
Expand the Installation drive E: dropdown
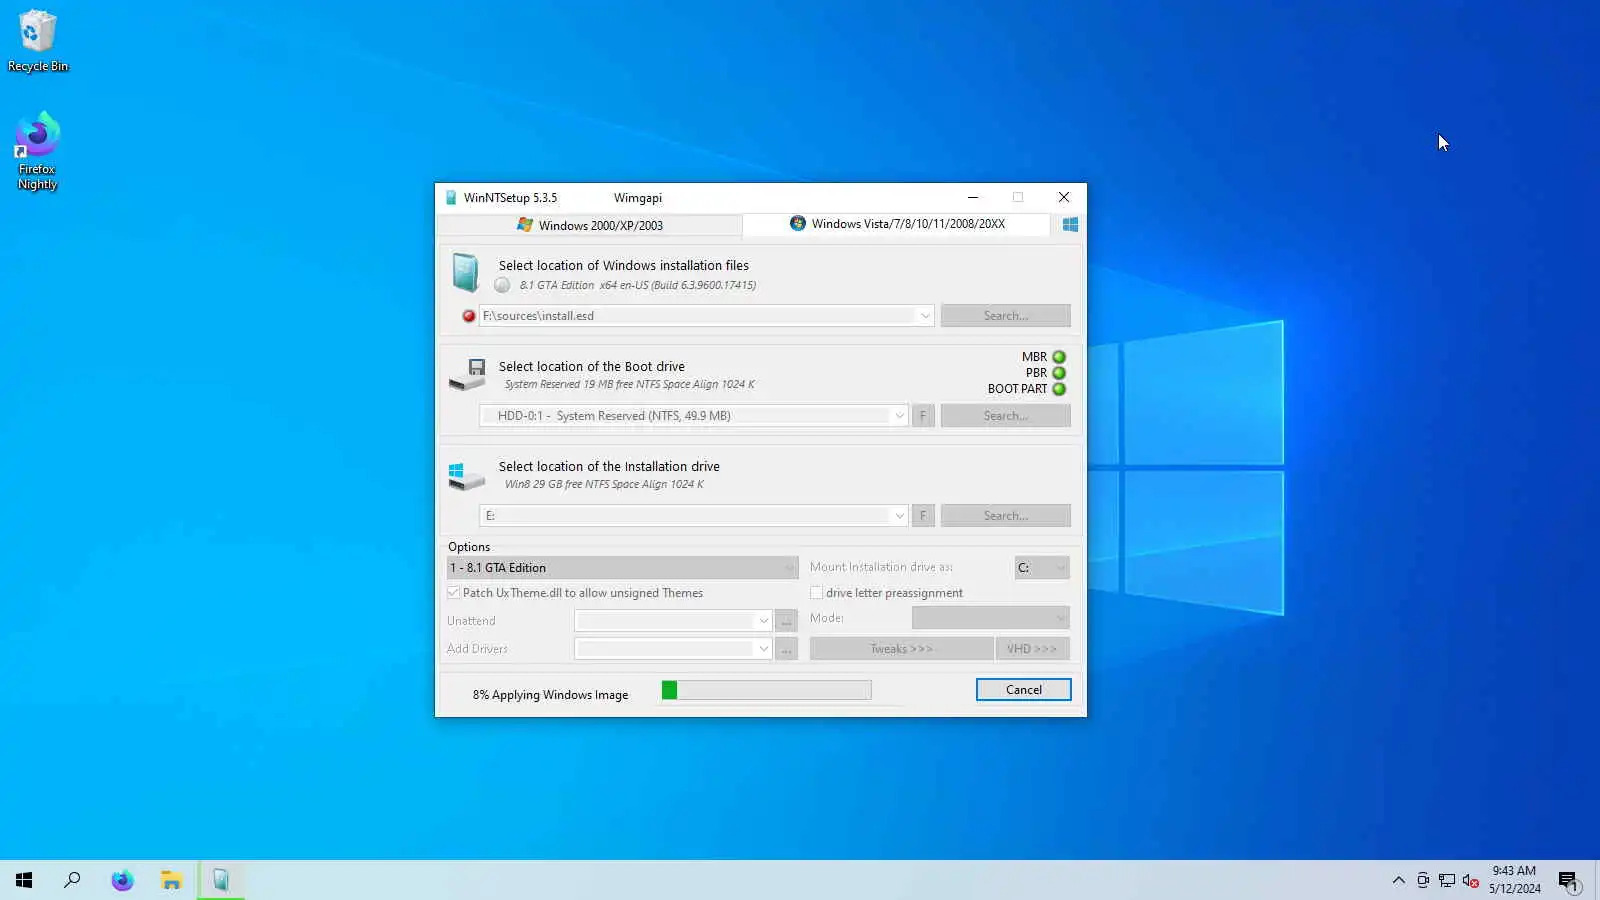pos(899,516)
